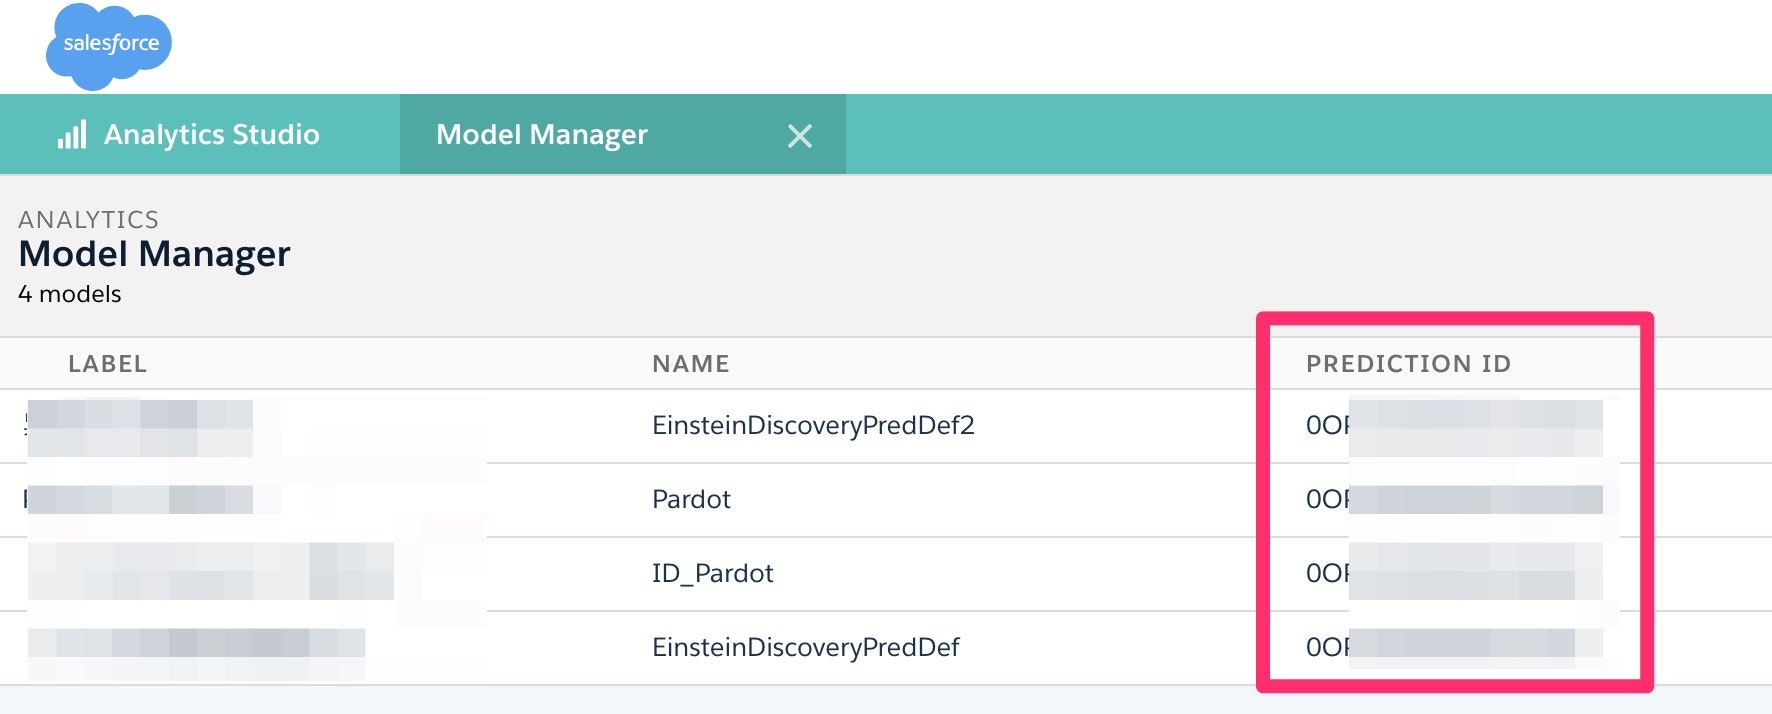The image size is (1772, 714).
Task: Select the EinsteinDiscoveryPredDef name cell
Action: [806, 648]
